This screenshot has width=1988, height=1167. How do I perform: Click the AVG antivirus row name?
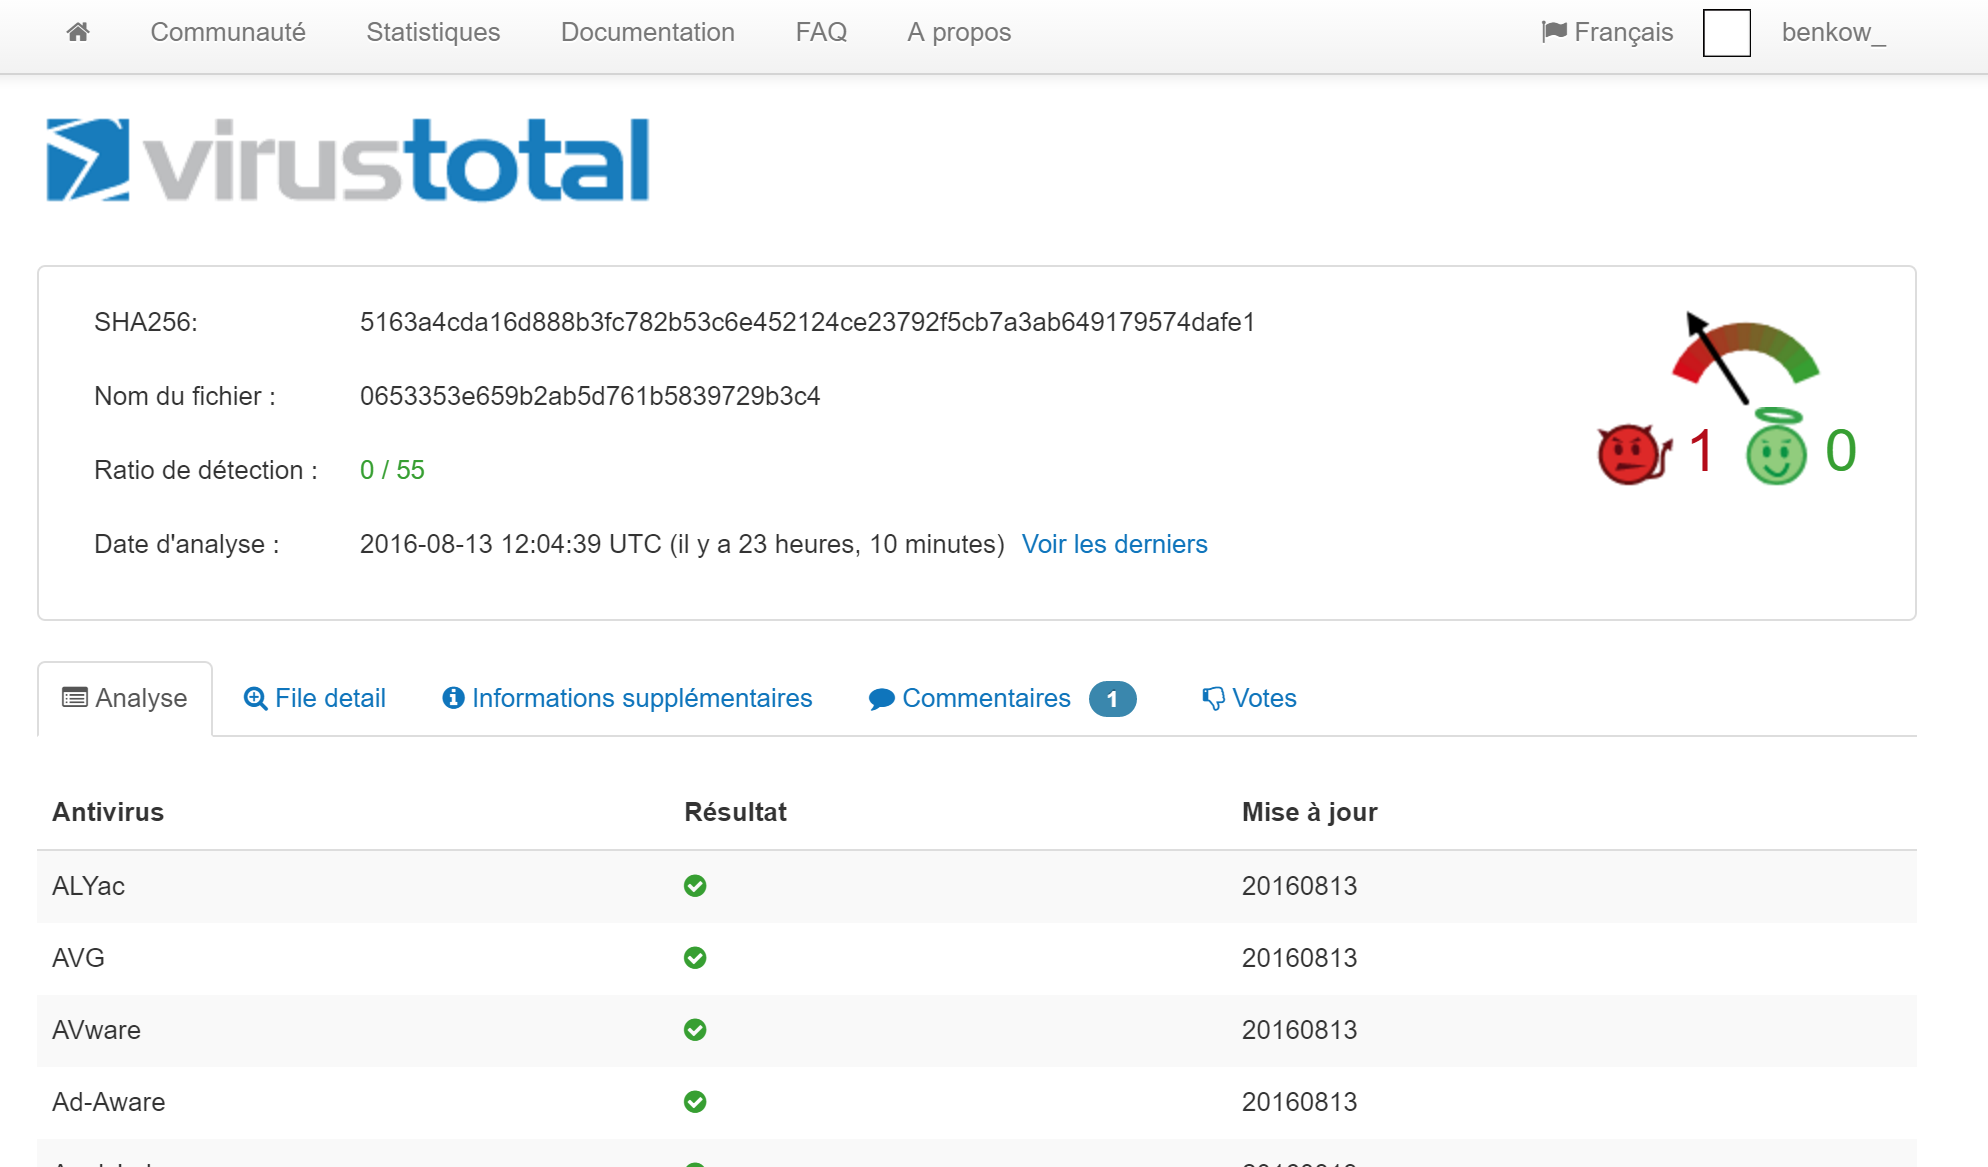tap(78, 958)
